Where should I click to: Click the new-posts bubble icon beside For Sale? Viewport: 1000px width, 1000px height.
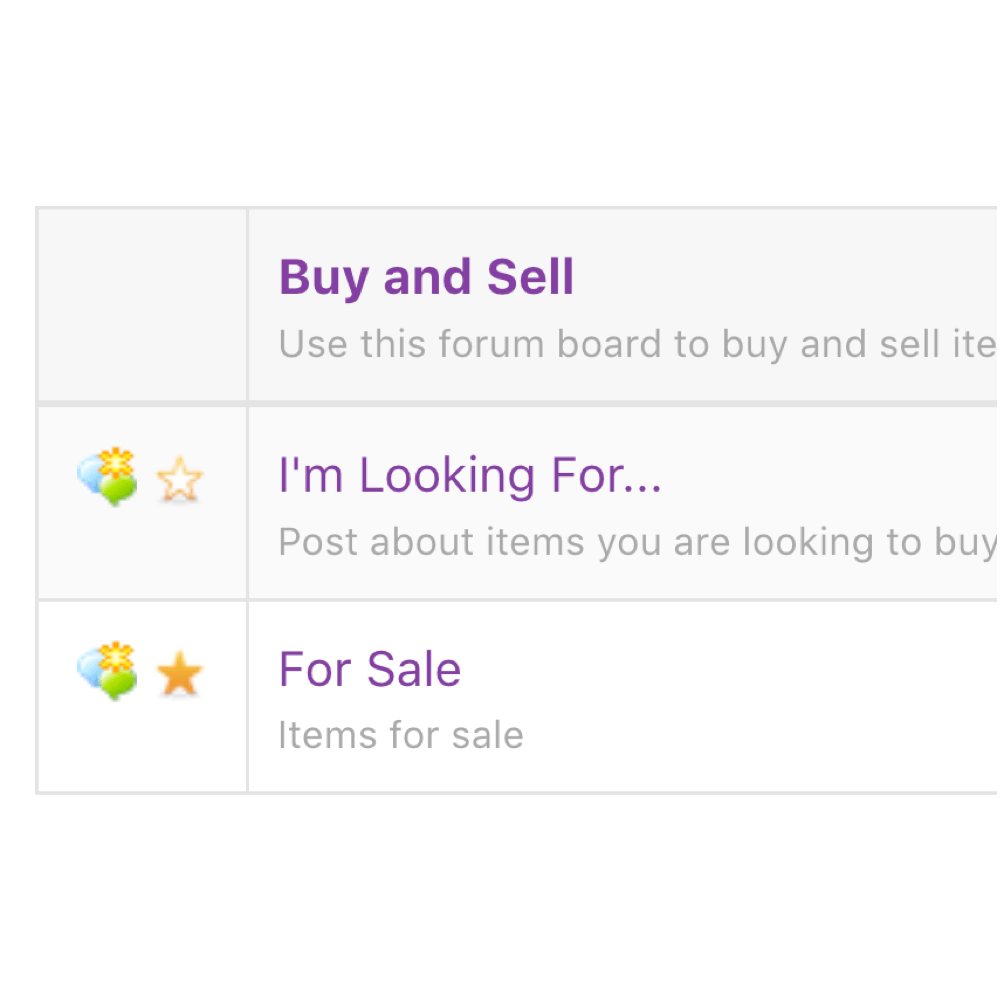[x=107, y=671]
